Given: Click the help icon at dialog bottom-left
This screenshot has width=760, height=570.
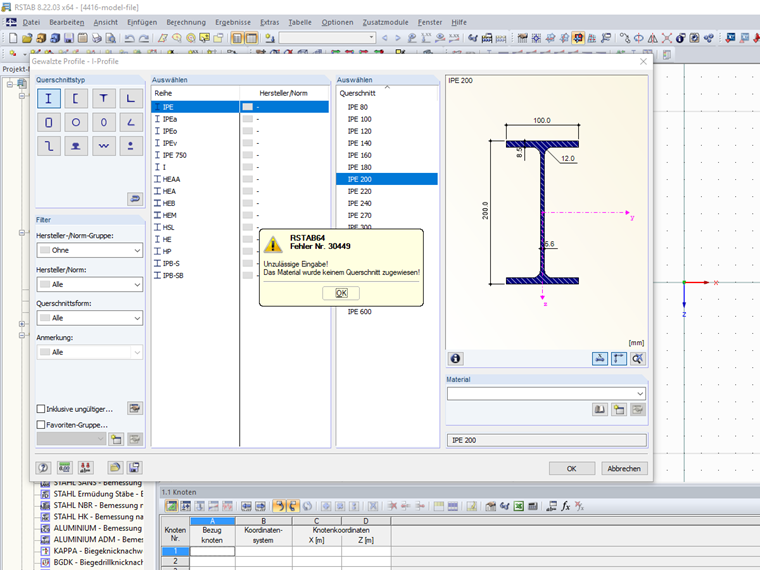Looking at the screenshot, I should click(x=44, y=468).
